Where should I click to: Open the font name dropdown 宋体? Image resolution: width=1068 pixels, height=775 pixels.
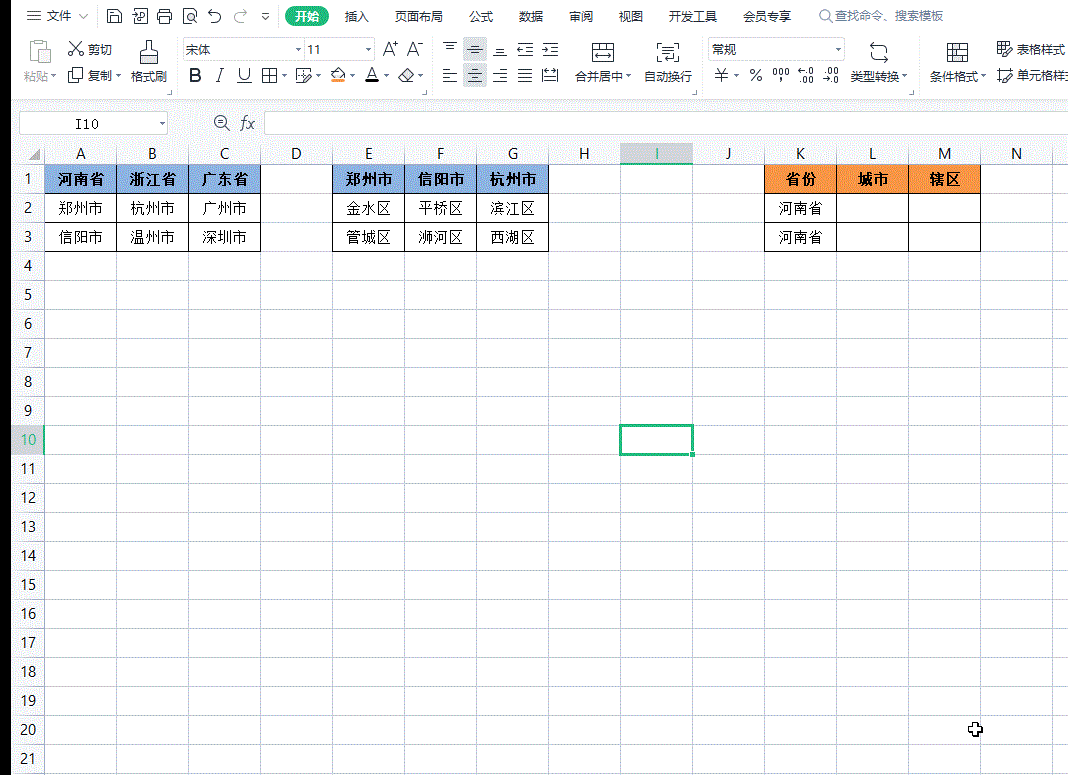coord(298,50)
